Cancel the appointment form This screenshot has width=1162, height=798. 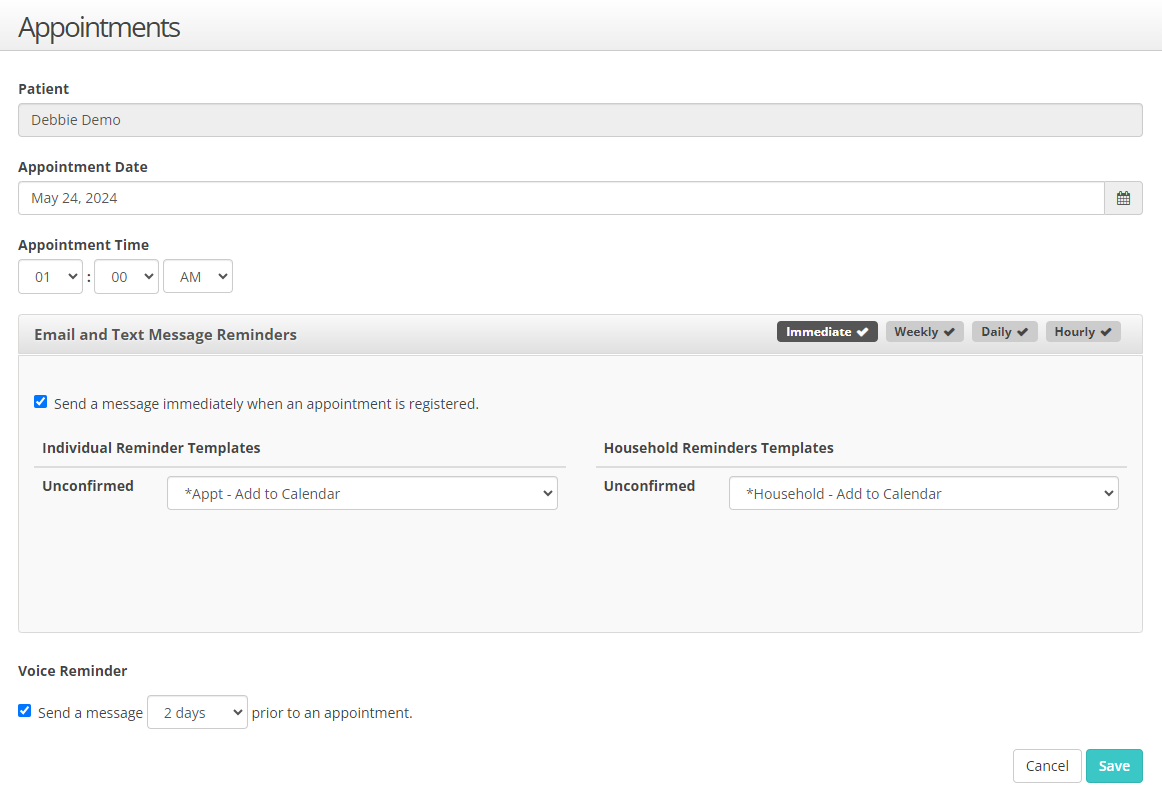pyautogui.click(x=1047, y=766)
